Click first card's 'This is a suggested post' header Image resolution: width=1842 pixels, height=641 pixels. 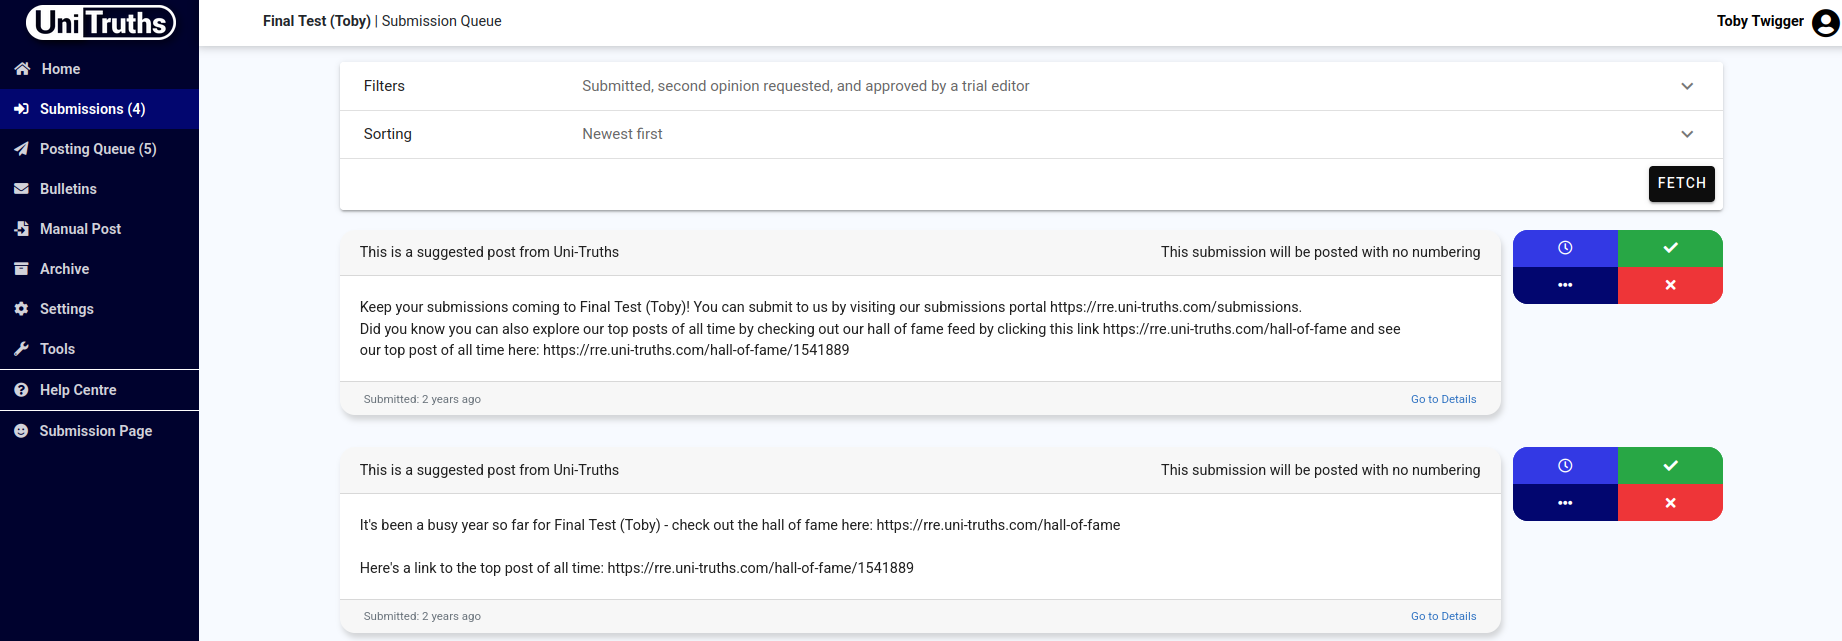(489, 252)
